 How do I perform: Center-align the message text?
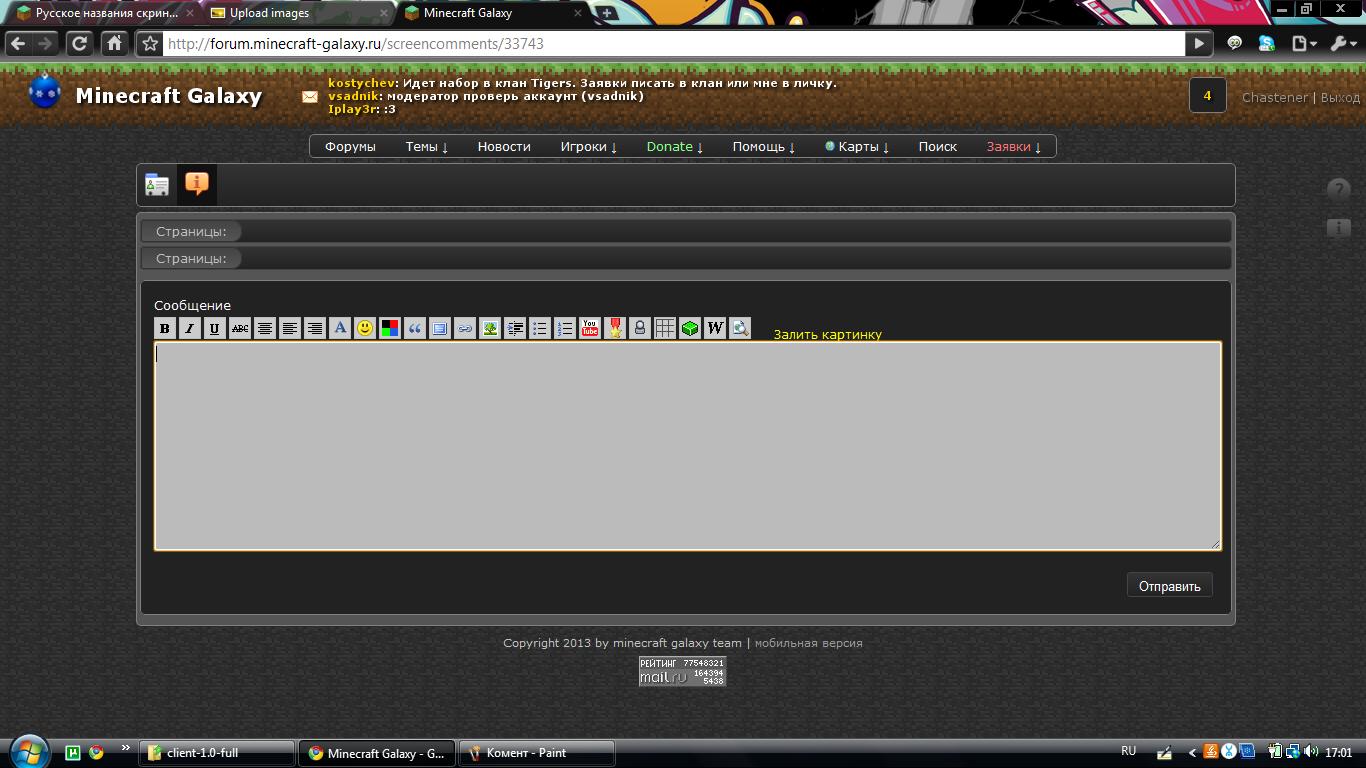coord(265,328)
